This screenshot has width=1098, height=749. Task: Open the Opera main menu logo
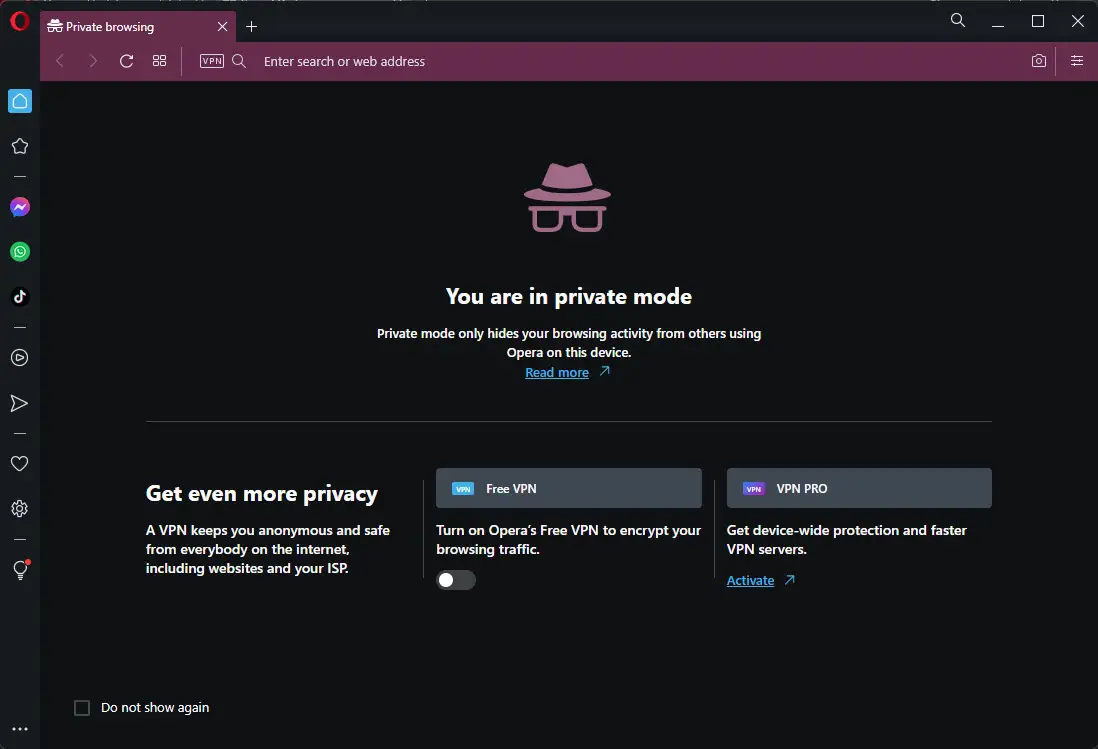20,22
